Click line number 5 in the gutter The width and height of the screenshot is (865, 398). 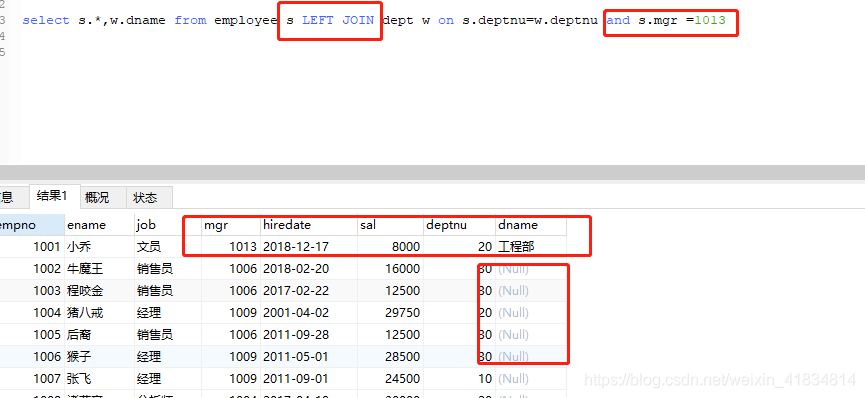coord(3,52)
